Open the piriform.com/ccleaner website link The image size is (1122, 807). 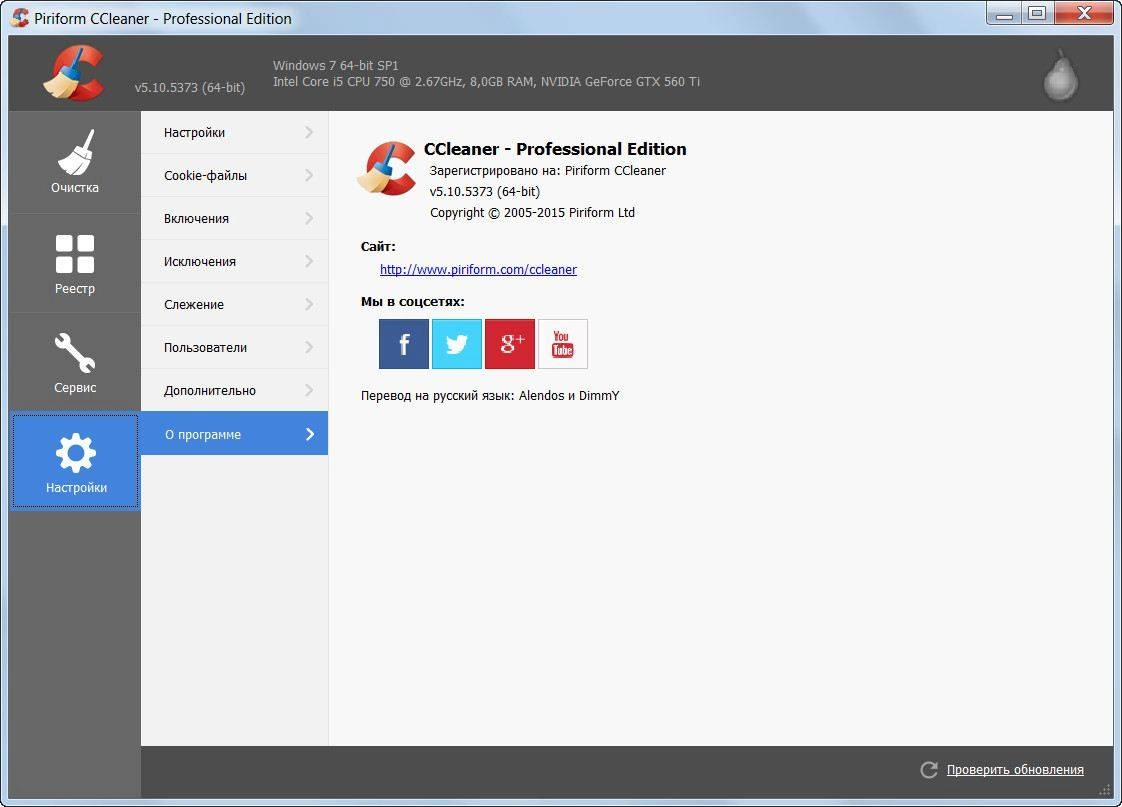coord(478,270)
